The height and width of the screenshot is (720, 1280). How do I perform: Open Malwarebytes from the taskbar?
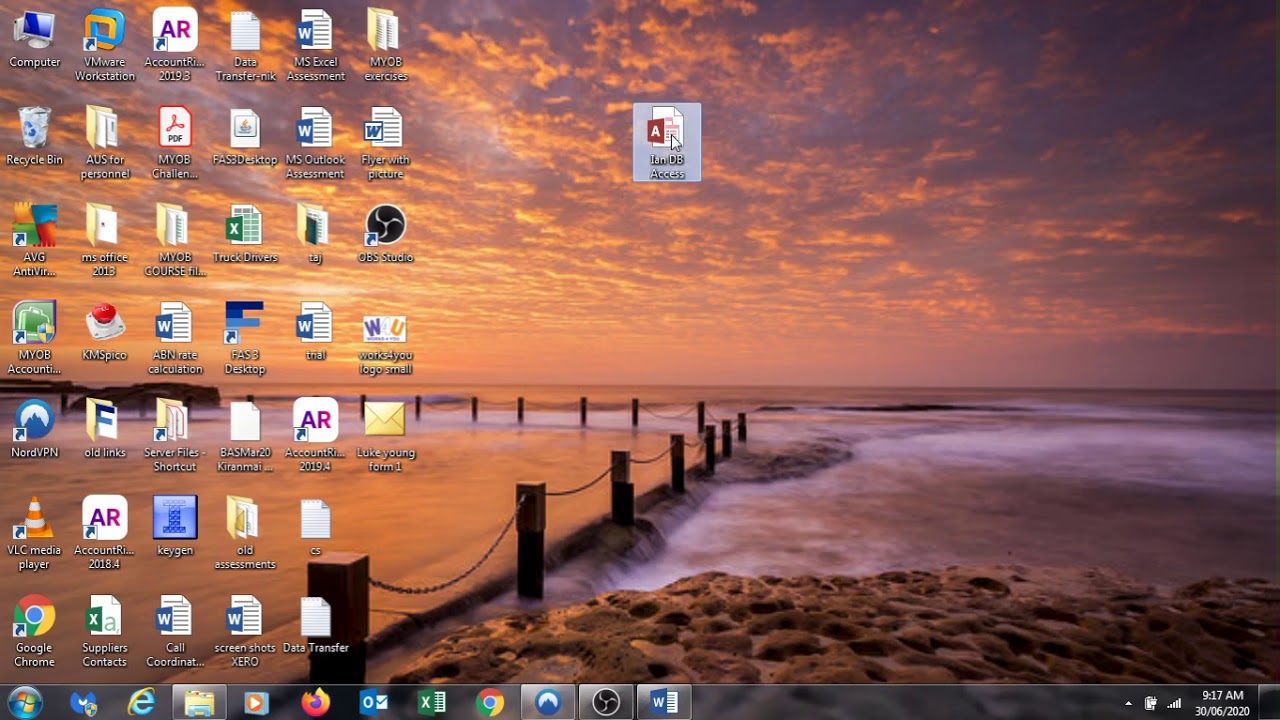84,703
